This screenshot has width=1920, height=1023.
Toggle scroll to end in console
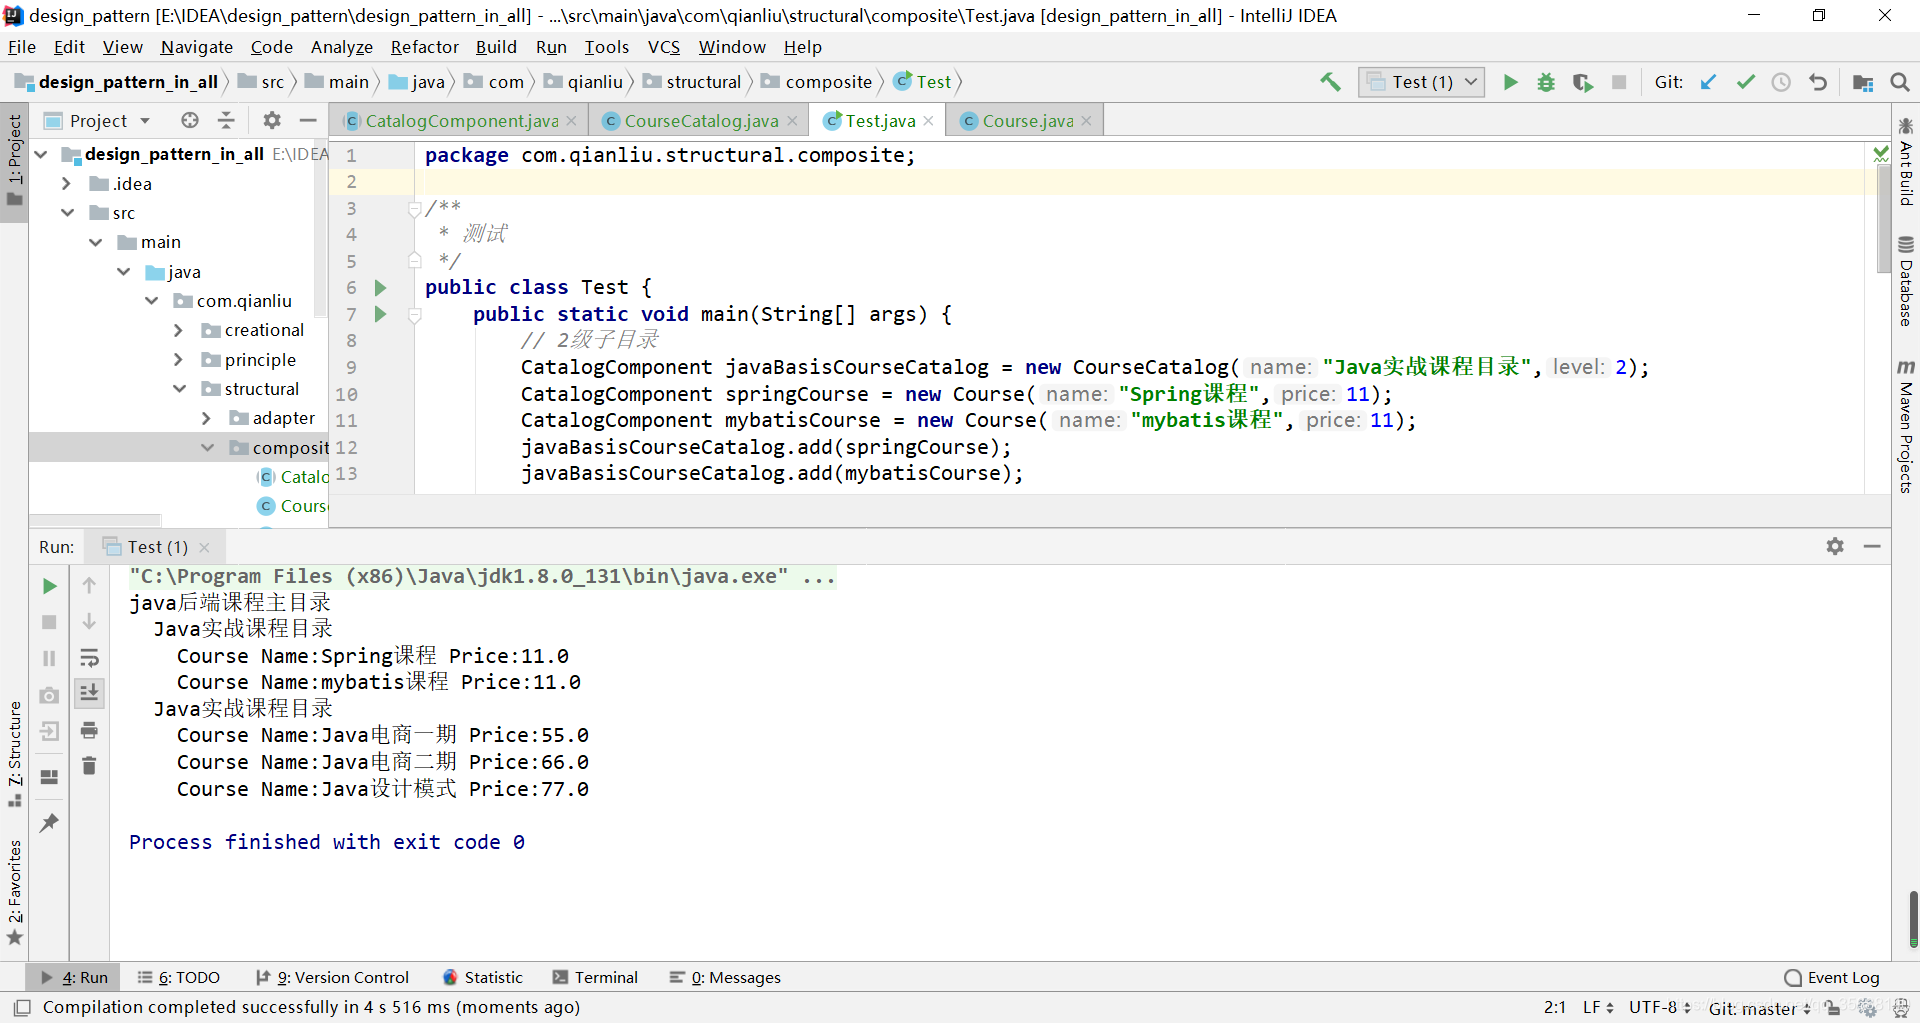pos(89,693)
